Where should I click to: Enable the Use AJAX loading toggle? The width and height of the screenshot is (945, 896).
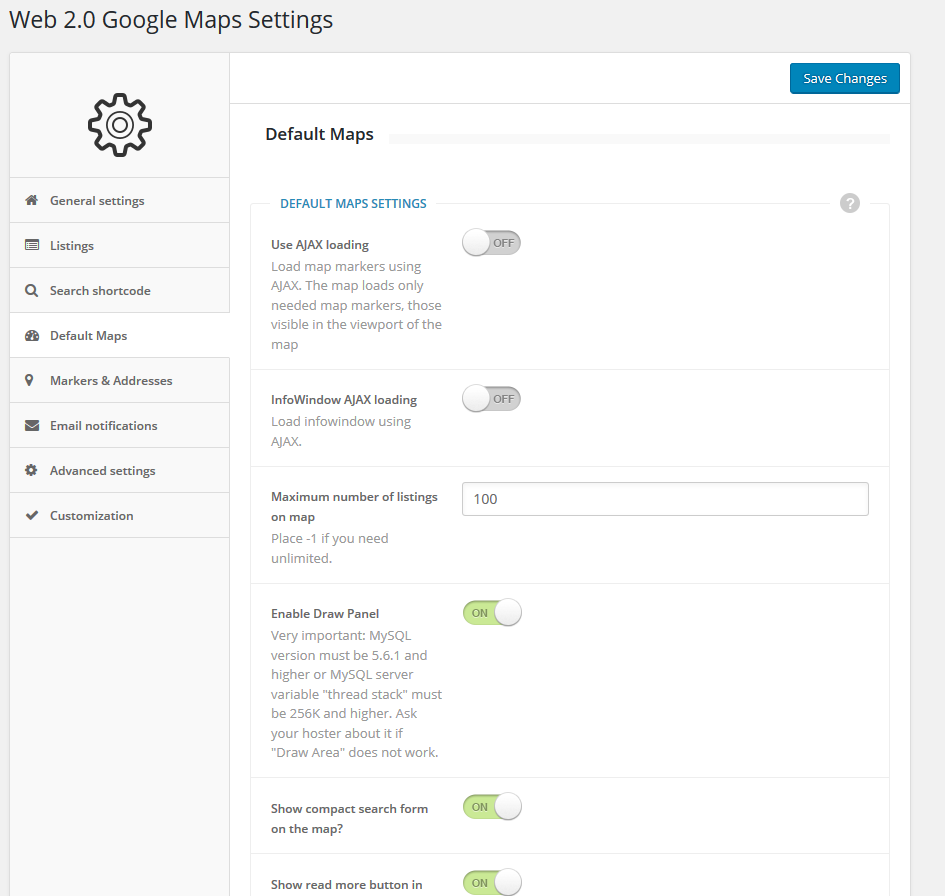[491, 243]
